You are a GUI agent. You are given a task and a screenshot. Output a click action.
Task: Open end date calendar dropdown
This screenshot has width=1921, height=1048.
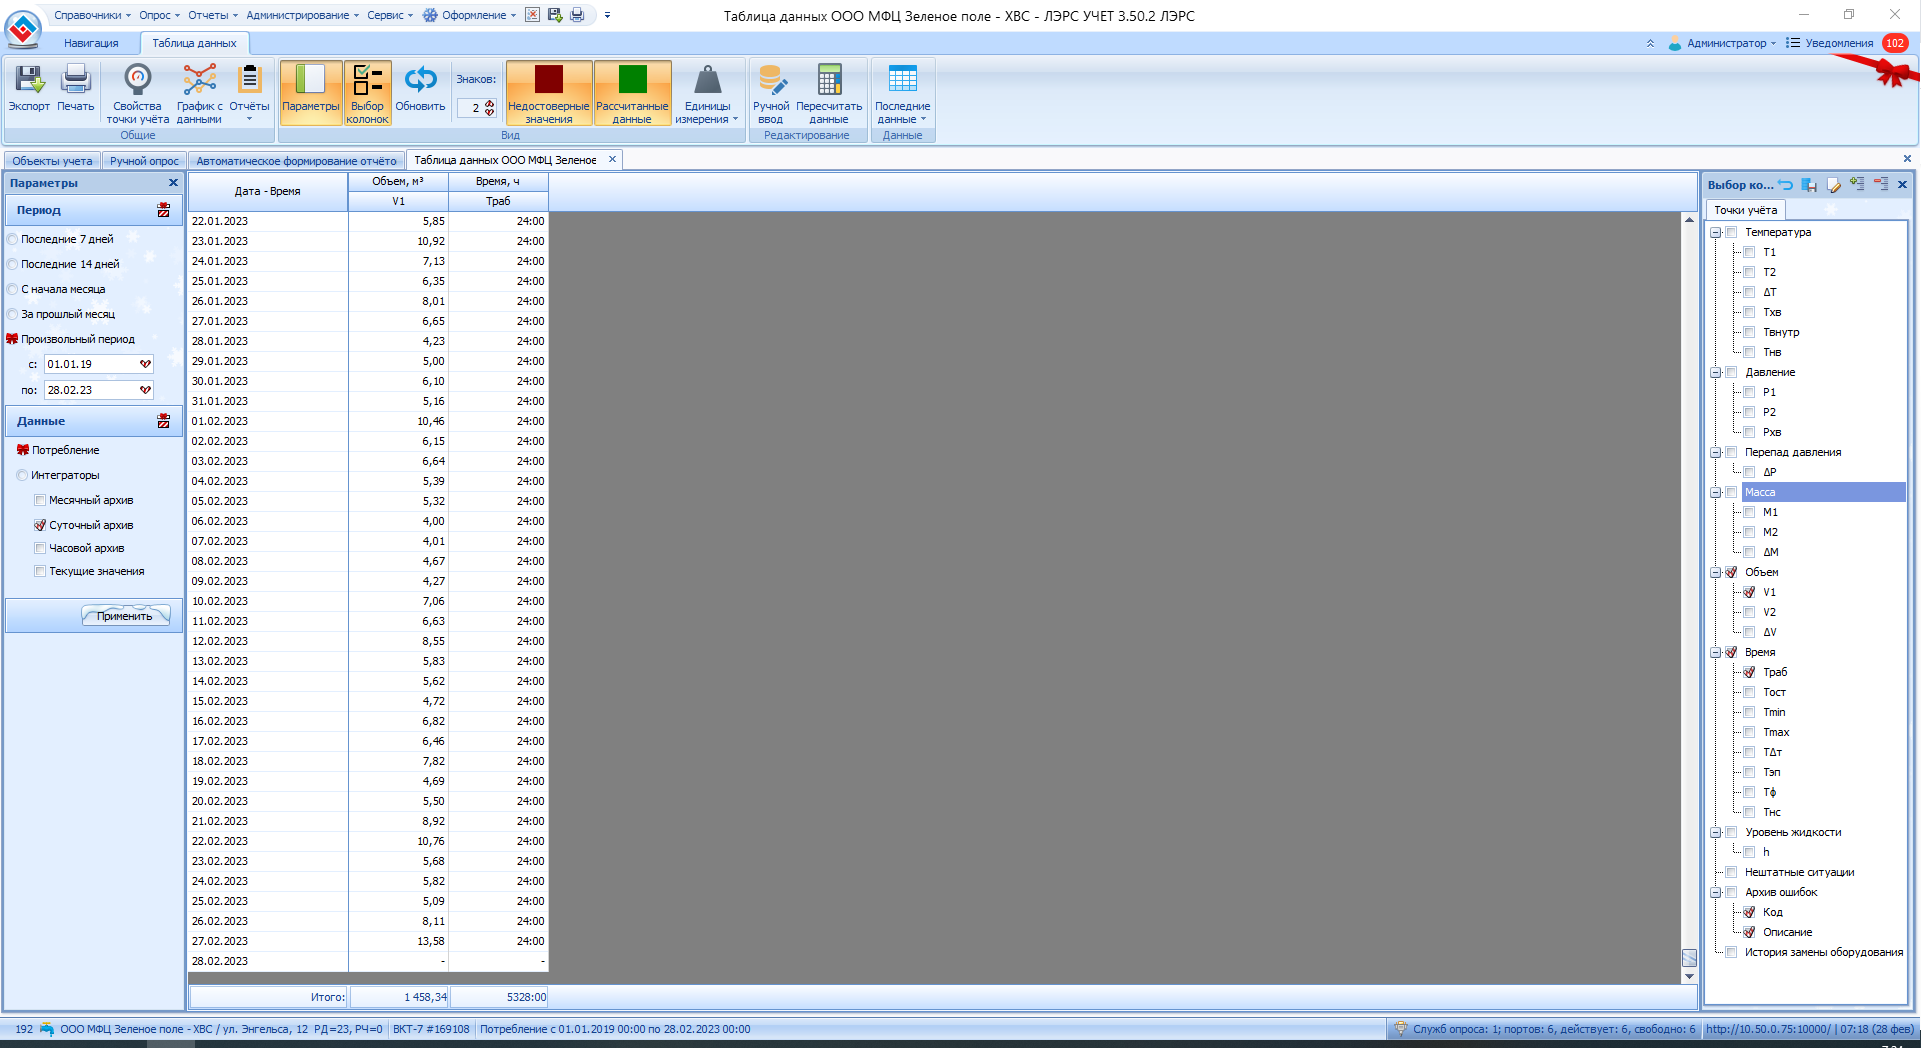(145, 390)
